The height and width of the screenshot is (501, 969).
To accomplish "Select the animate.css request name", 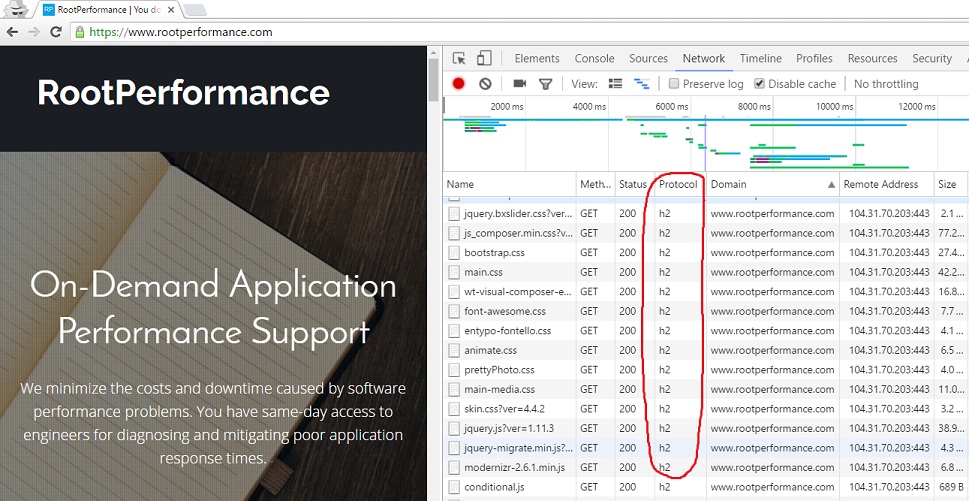I will click(x=490, y=350).
